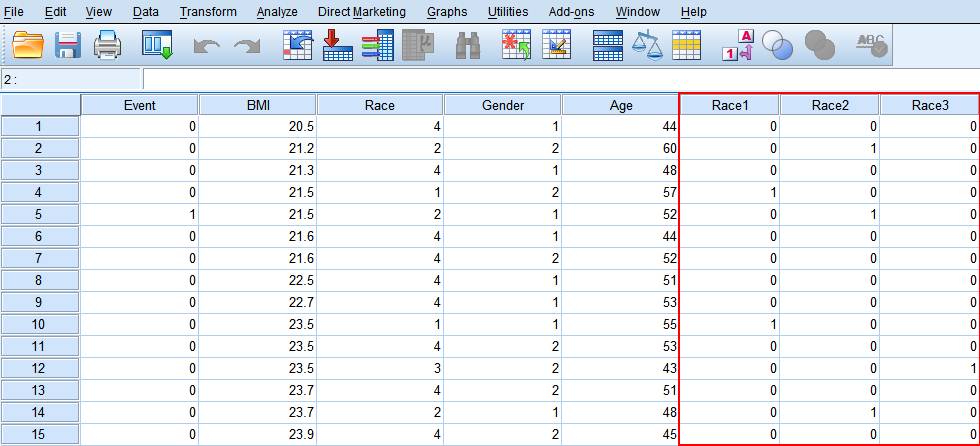
Task: Open the Direct Marketing menu
Action: tap(361, 12)
